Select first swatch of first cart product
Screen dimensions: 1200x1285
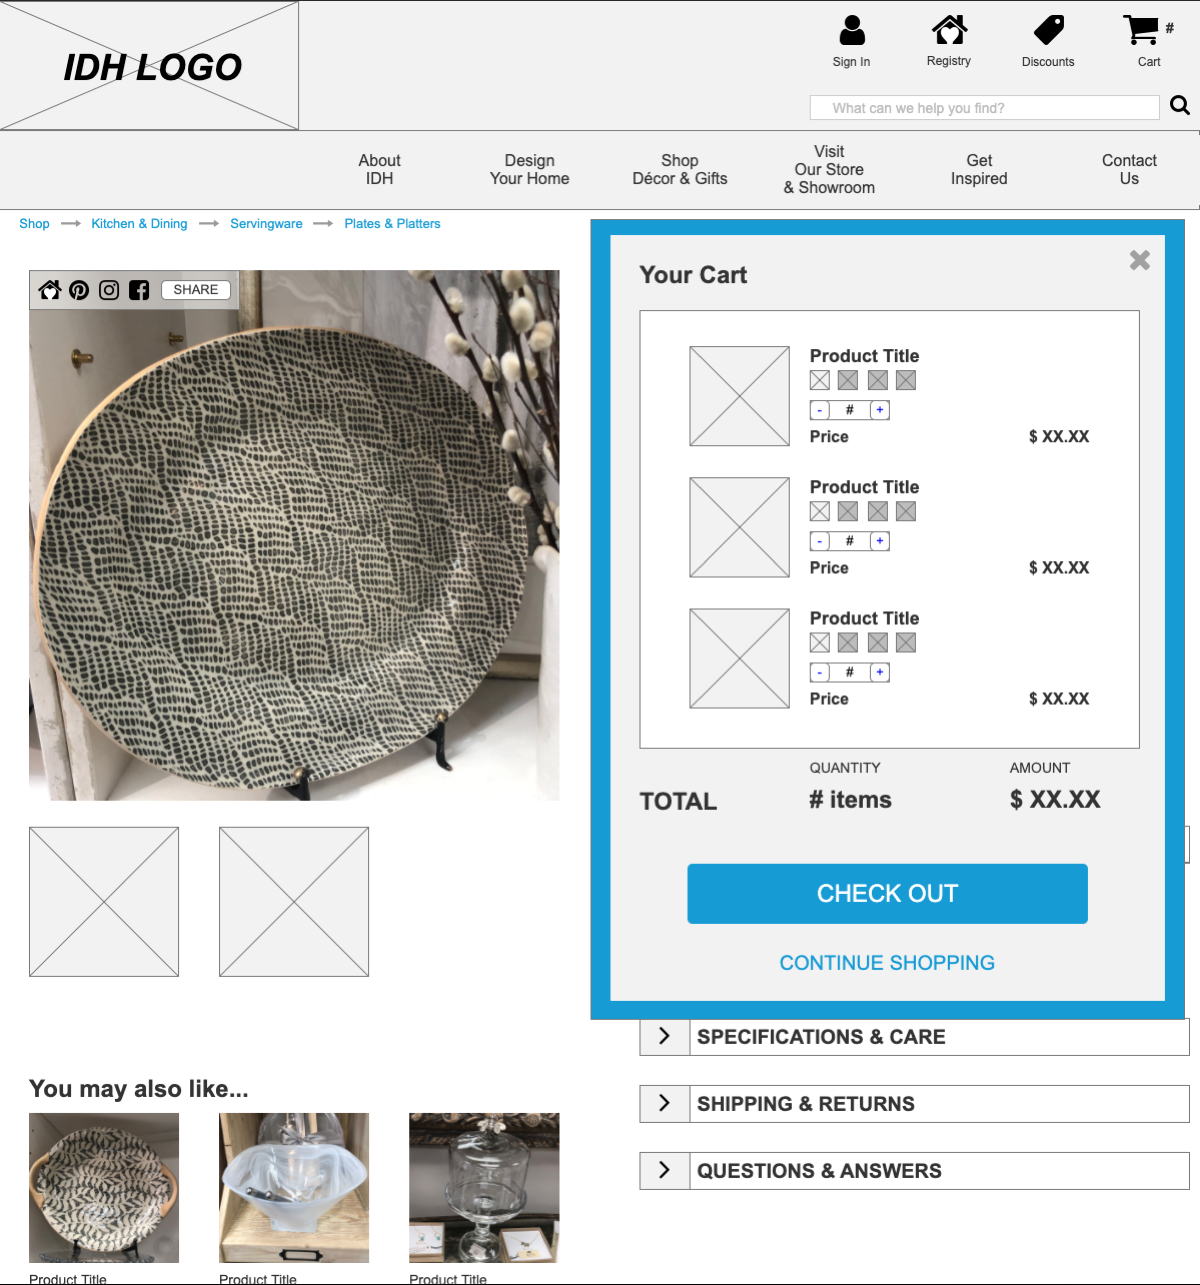click(x=820, y=380)
